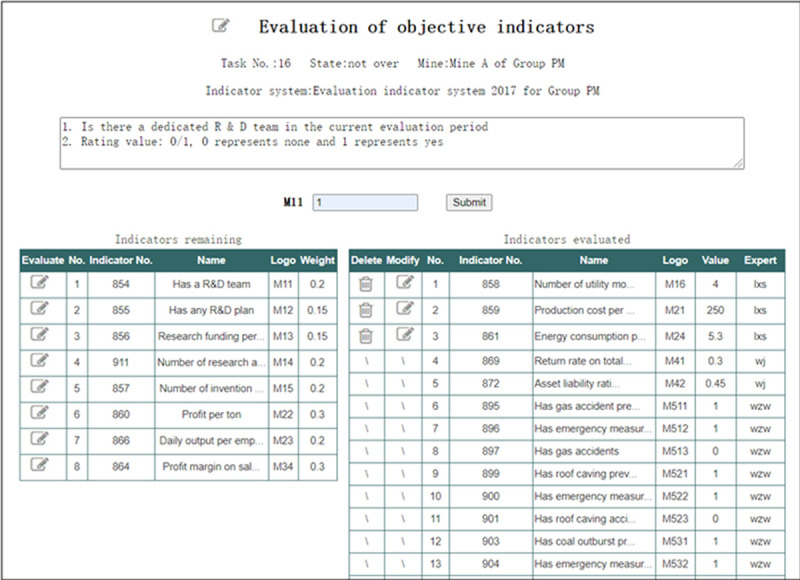
Task: Click the 'Expert' column header
Action: click(x=760, y=260)
